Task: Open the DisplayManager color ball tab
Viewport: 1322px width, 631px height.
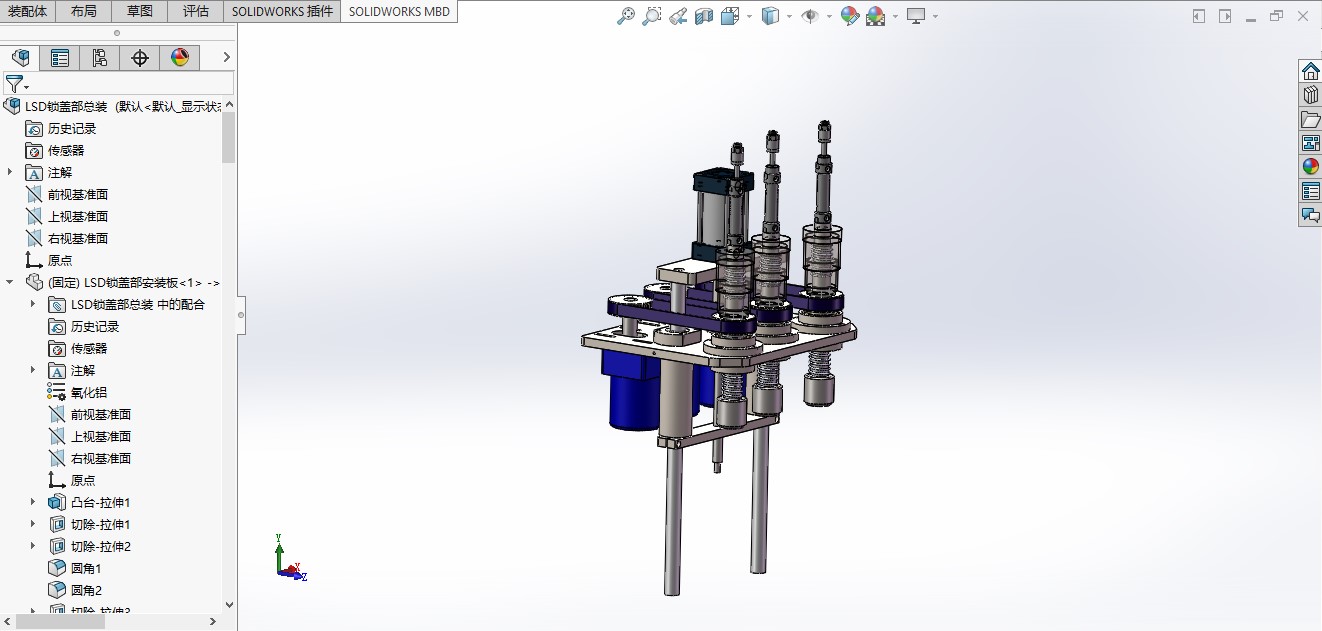Action: 180,58
